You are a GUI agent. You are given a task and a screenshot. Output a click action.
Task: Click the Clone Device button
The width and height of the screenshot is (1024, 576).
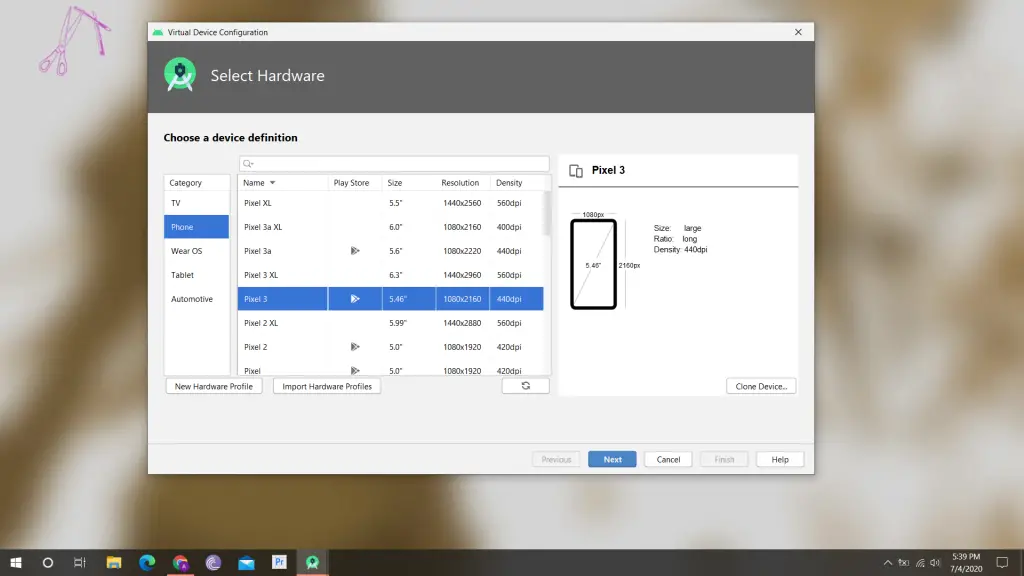[x=760, y=385]
